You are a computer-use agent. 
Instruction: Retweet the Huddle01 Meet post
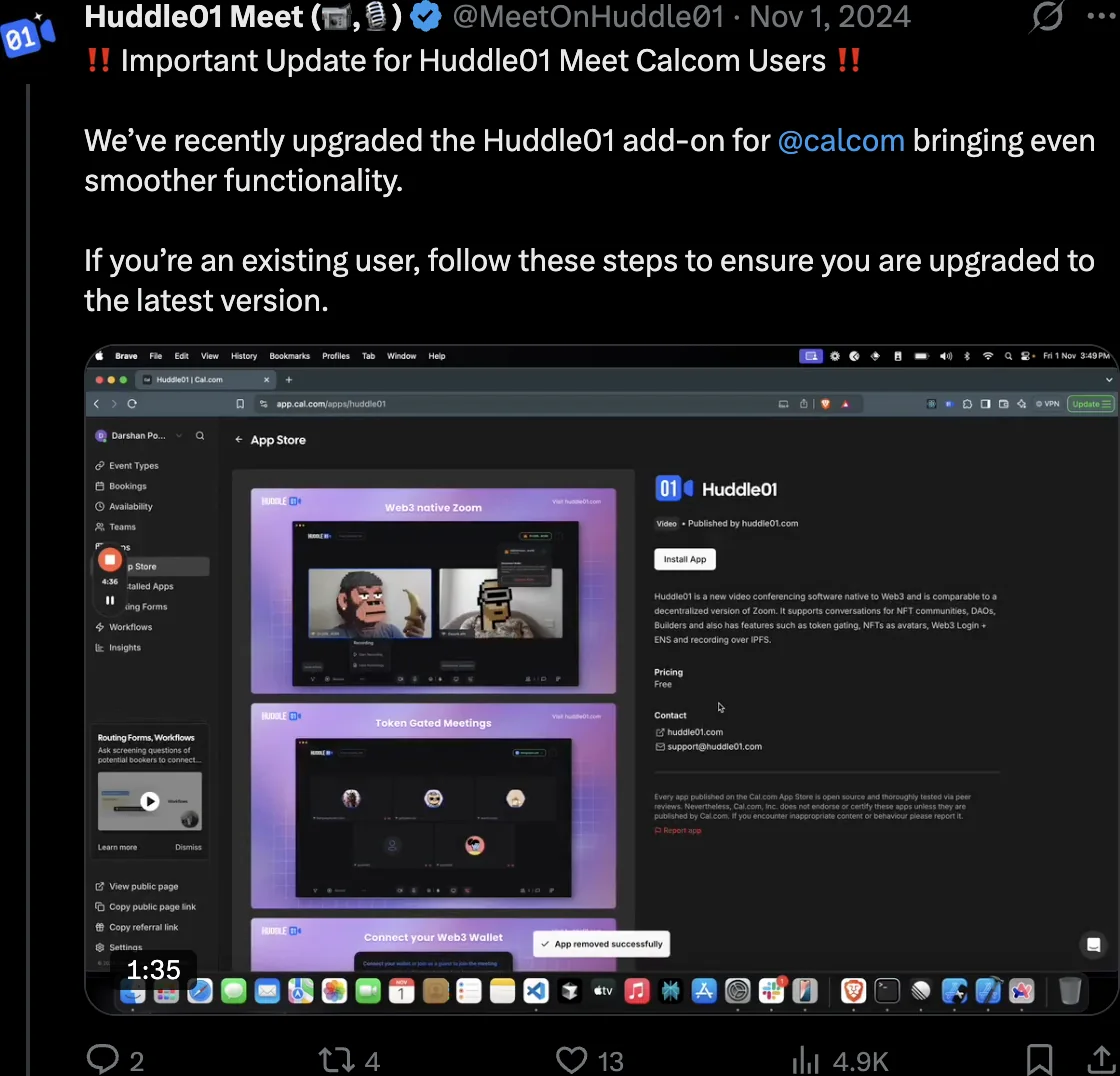336,1060
